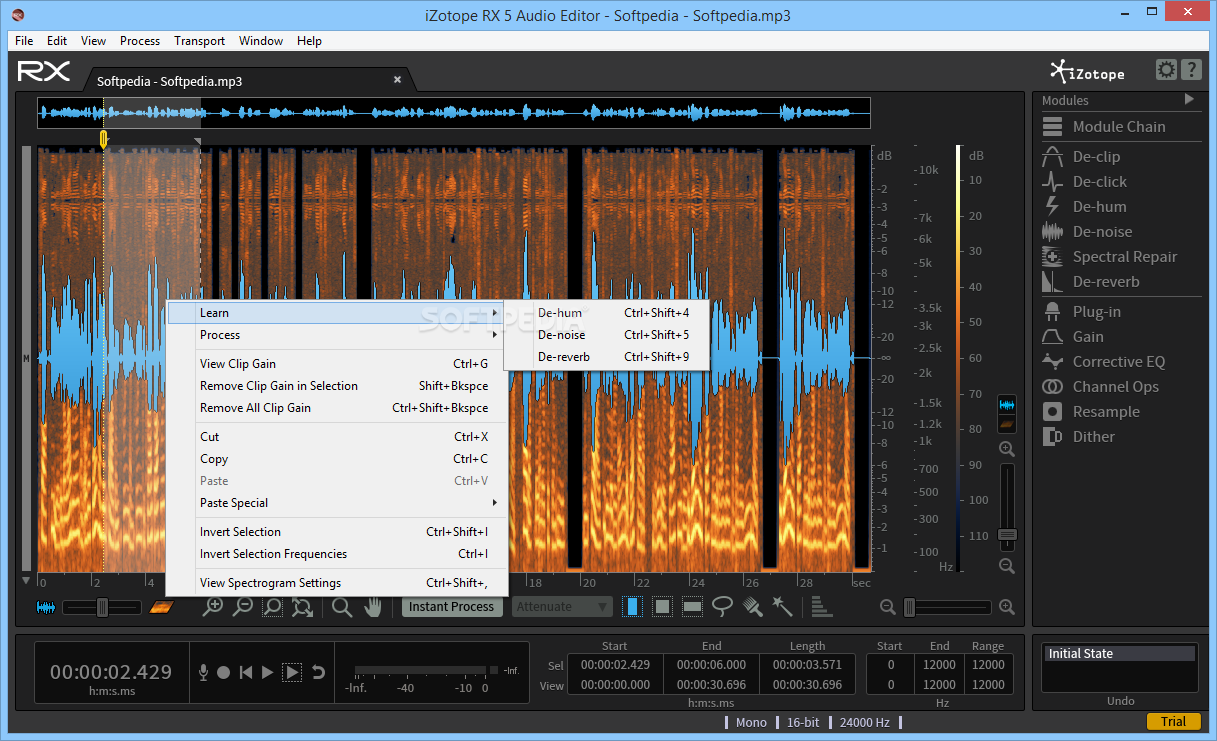The width and height of the screenshot is (1217, 741).
Task: Open the De-click module
Action: point(1084,182)
